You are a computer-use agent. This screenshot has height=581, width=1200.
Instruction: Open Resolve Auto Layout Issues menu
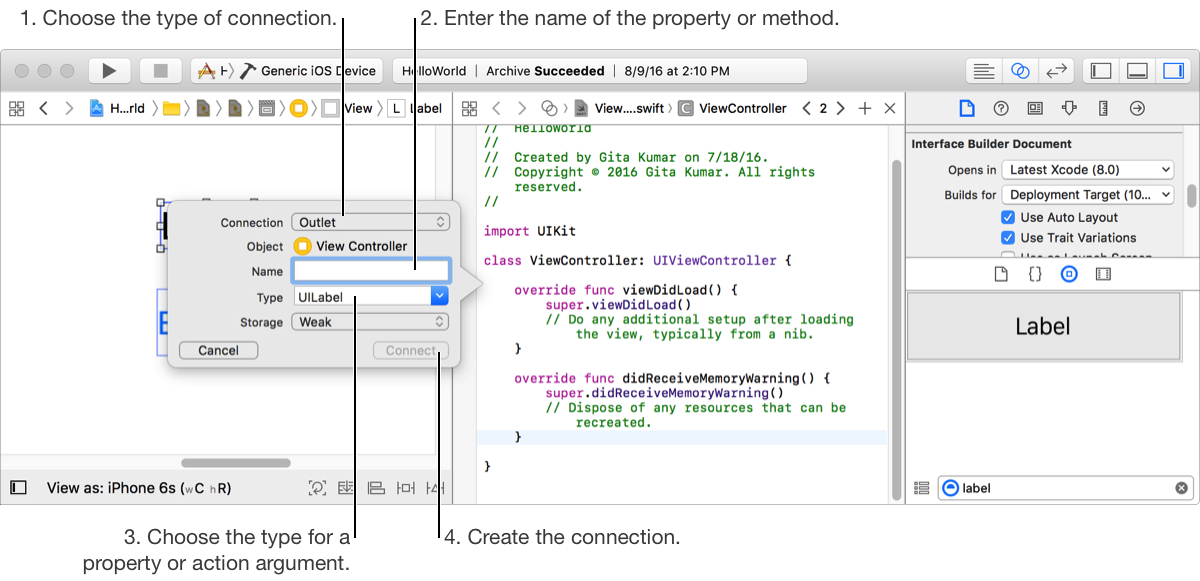(x=435, y=488)
